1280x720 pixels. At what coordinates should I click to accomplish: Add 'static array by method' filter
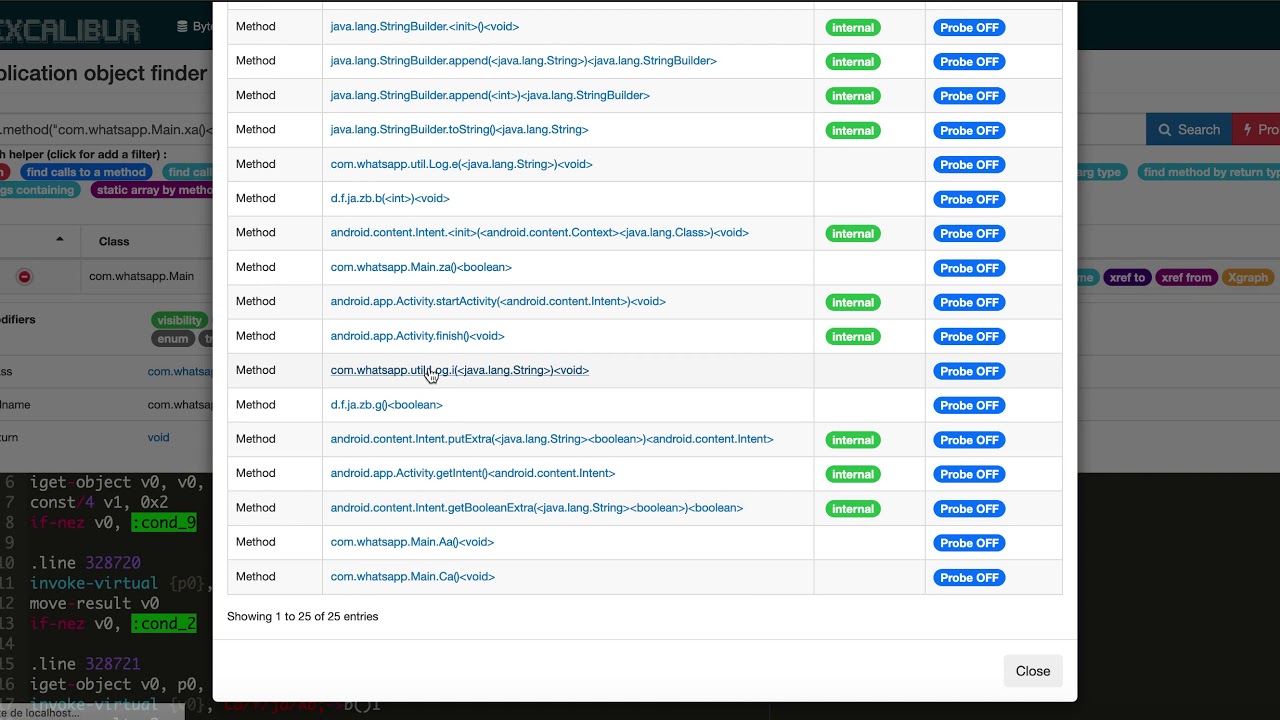point(152,190)
